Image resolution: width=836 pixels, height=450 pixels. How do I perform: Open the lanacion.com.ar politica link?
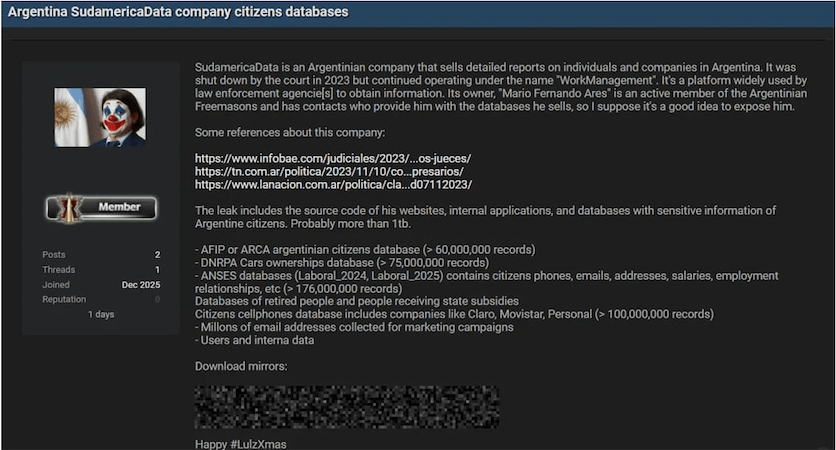click(333, 185)
